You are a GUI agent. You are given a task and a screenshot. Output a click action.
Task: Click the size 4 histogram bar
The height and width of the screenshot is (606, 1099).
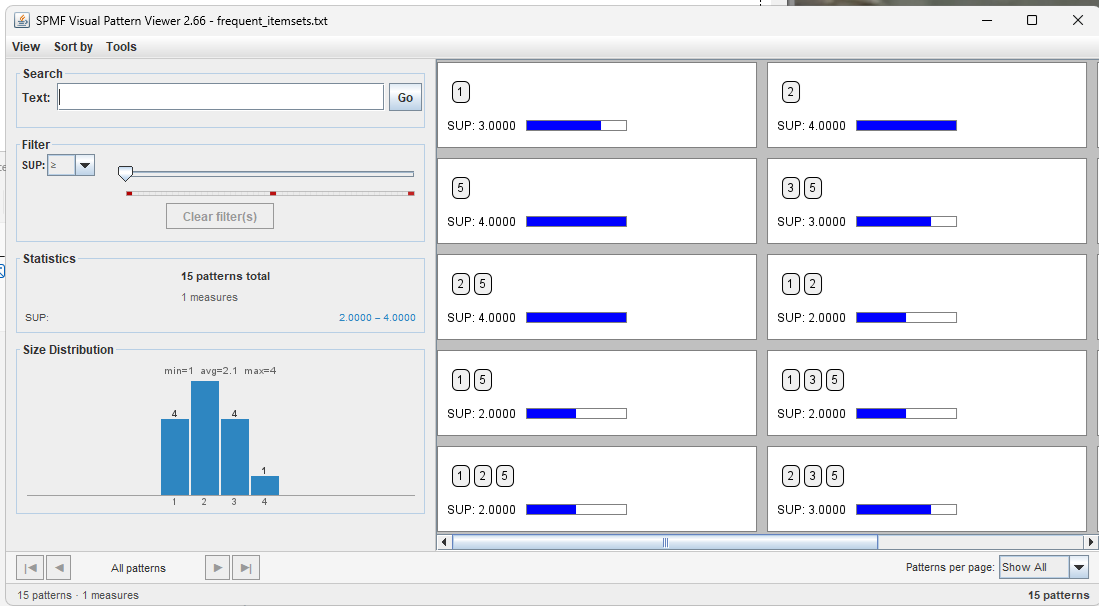click(265, 486)
